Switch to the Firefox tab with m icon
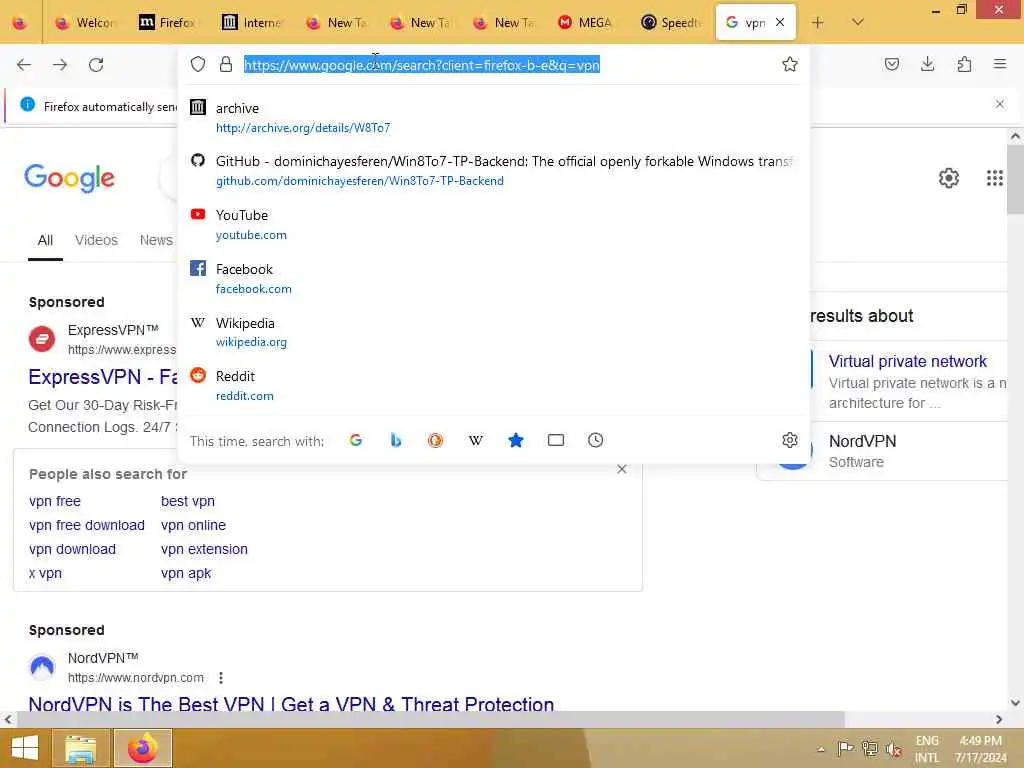1024x768 pixels. tap(168, 22)
